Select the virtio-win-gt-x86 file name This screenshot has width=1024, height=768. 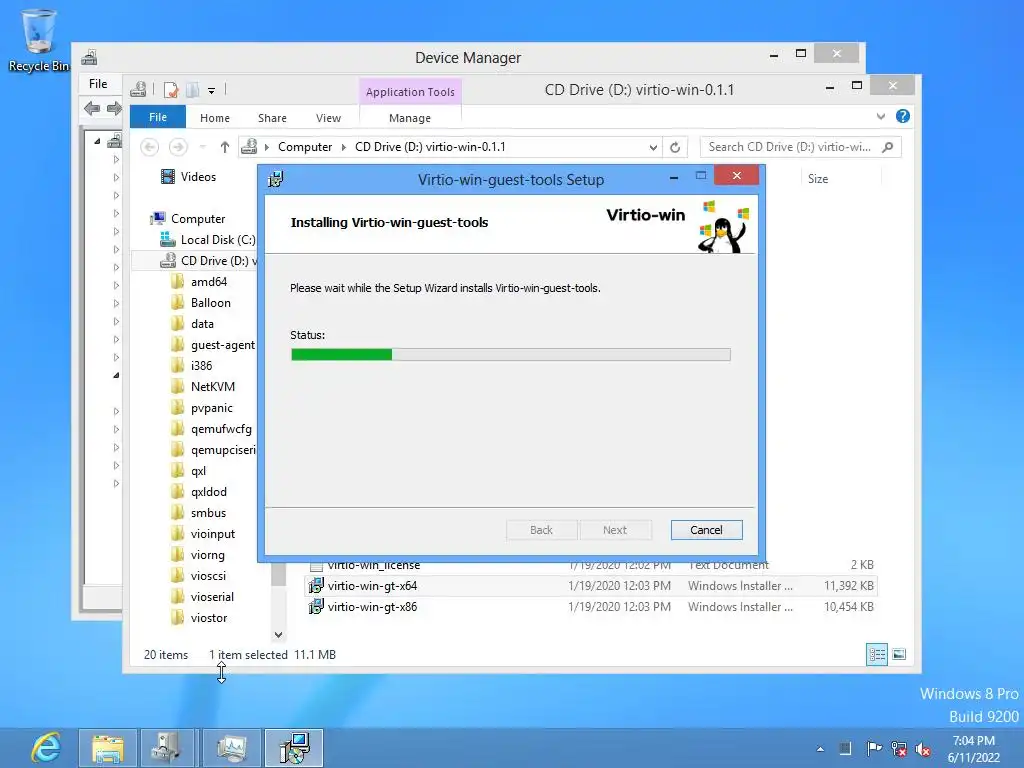coord(372,607)
